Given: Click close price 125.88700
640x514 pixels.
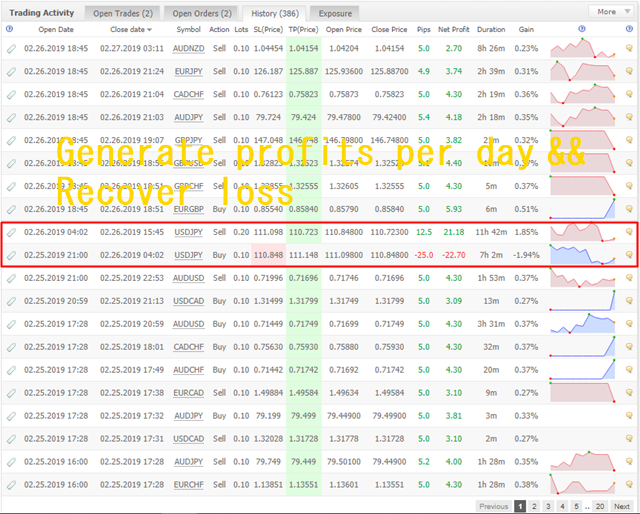Looking at the screenshot, I should [x=389, y=71].
